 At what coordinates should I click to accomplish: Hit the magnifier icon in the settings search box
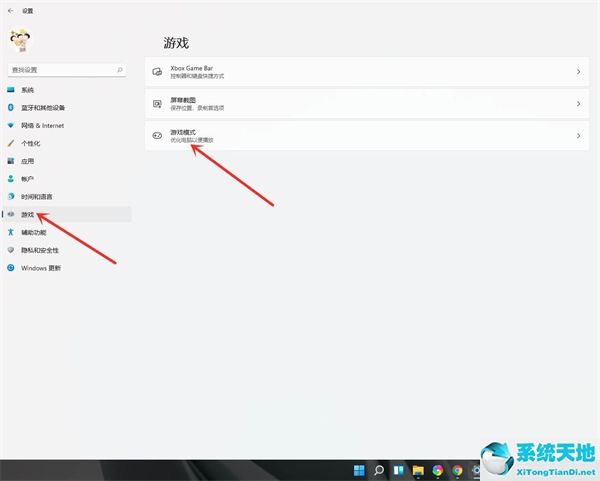[x=120, y=70]
